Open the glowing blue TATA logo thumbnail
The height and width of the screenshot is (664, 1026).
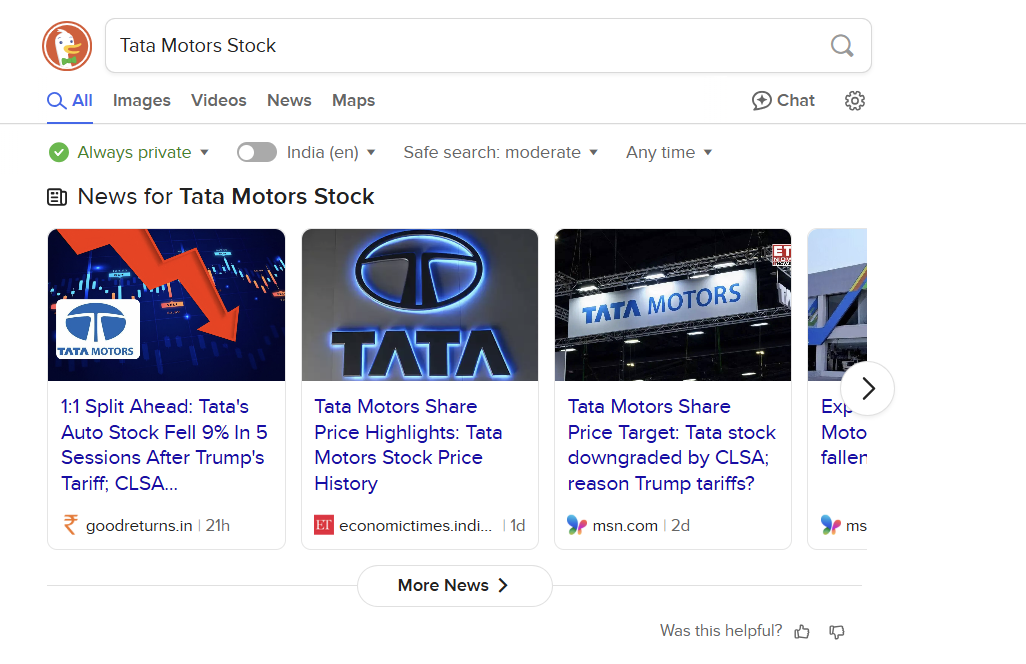[420, 305]
